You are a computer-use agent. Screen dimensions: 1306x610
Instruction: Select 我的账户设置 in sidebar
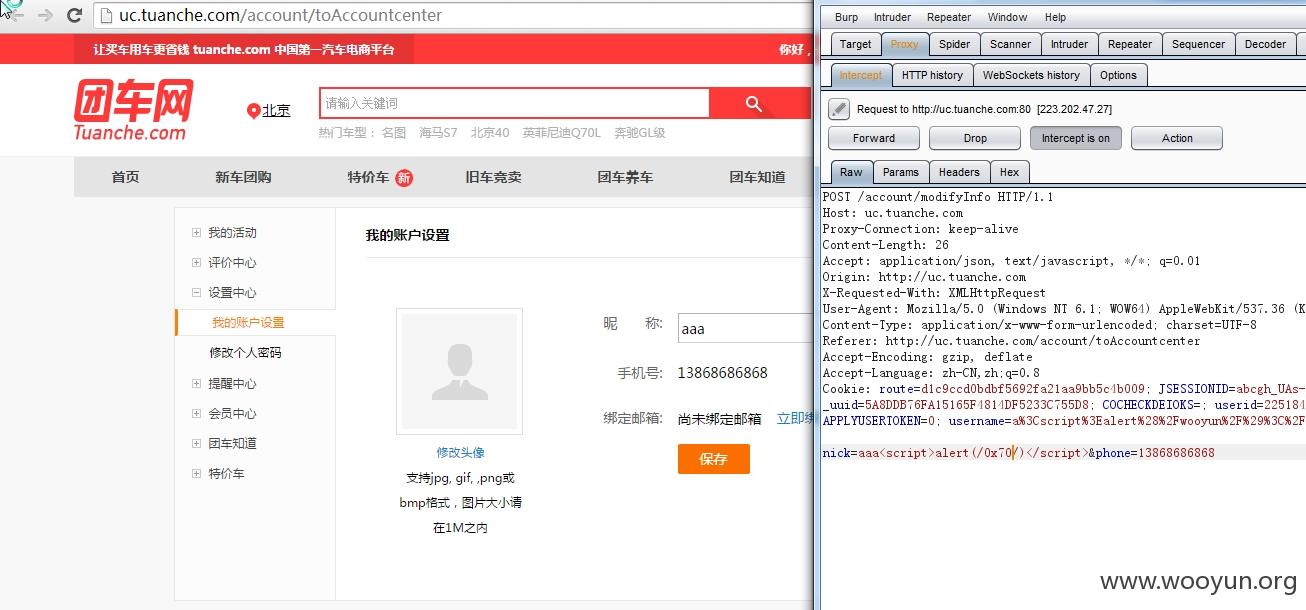click(248, 323)
